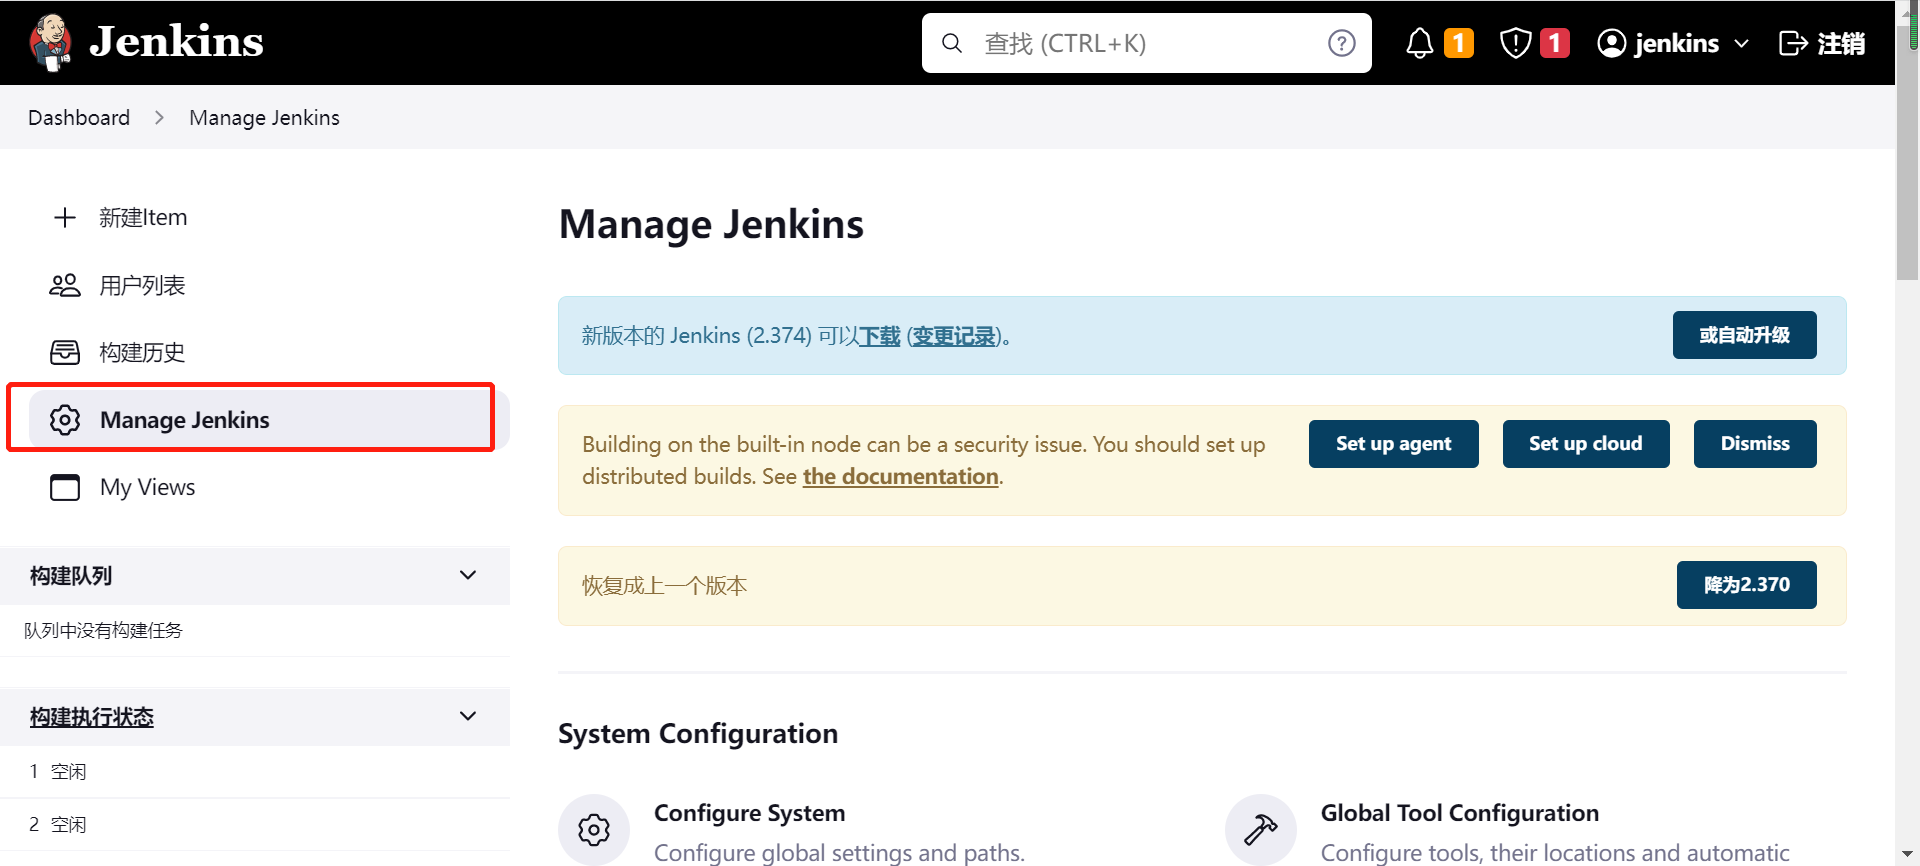Screen dimensions: 1920x866
Task: Click the 降为2.370 downgrade button
Action: [1746, 585]
